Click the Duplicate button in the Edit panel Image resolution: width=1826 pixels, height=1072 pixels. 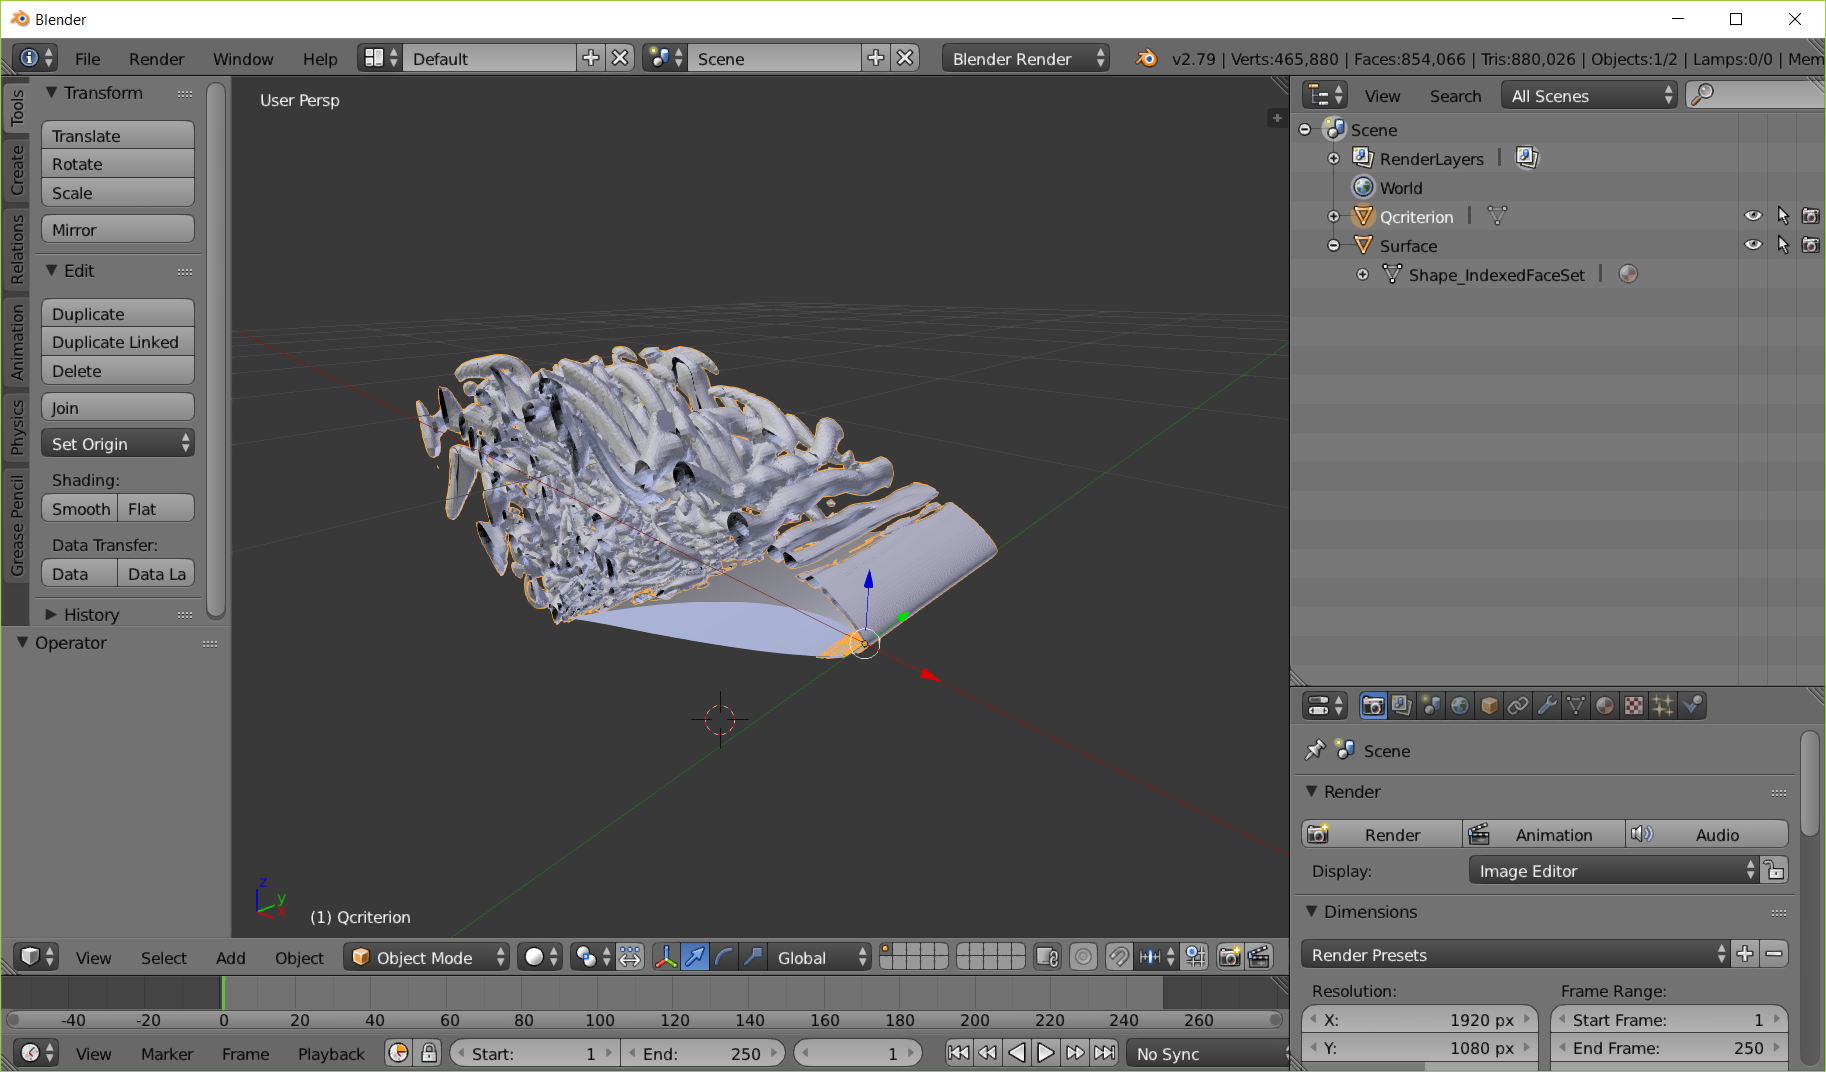117,313
